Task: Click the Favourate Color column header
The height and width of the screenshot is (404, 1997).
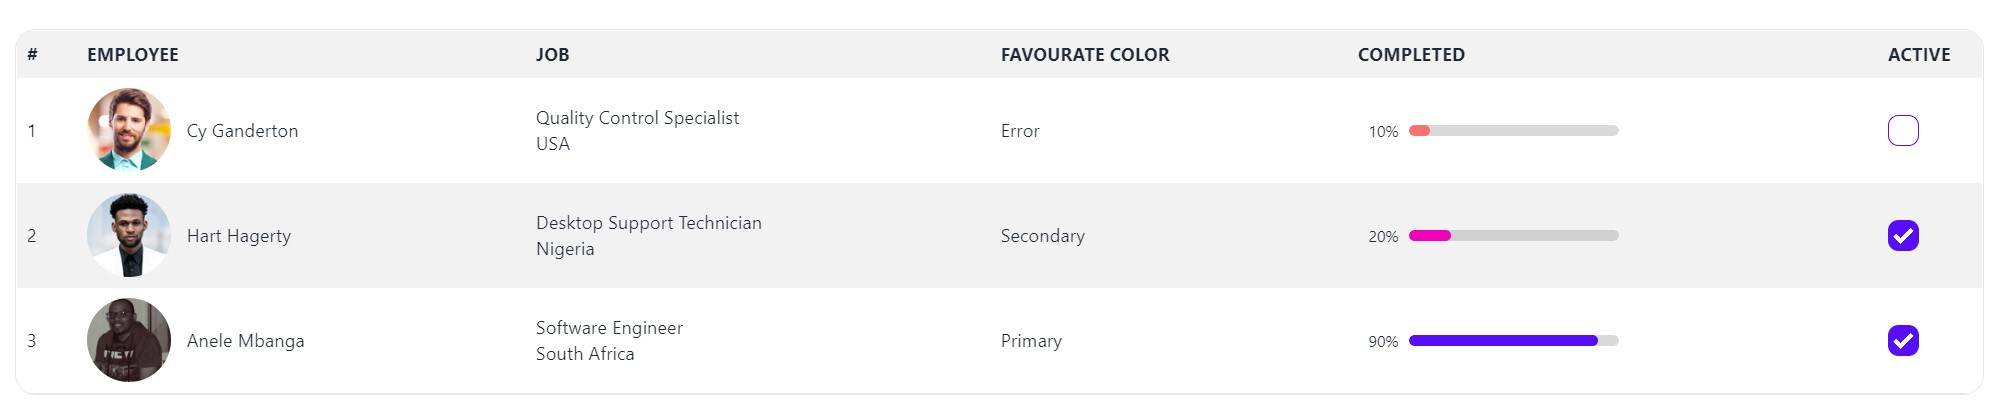Action: coord(1084,55)
